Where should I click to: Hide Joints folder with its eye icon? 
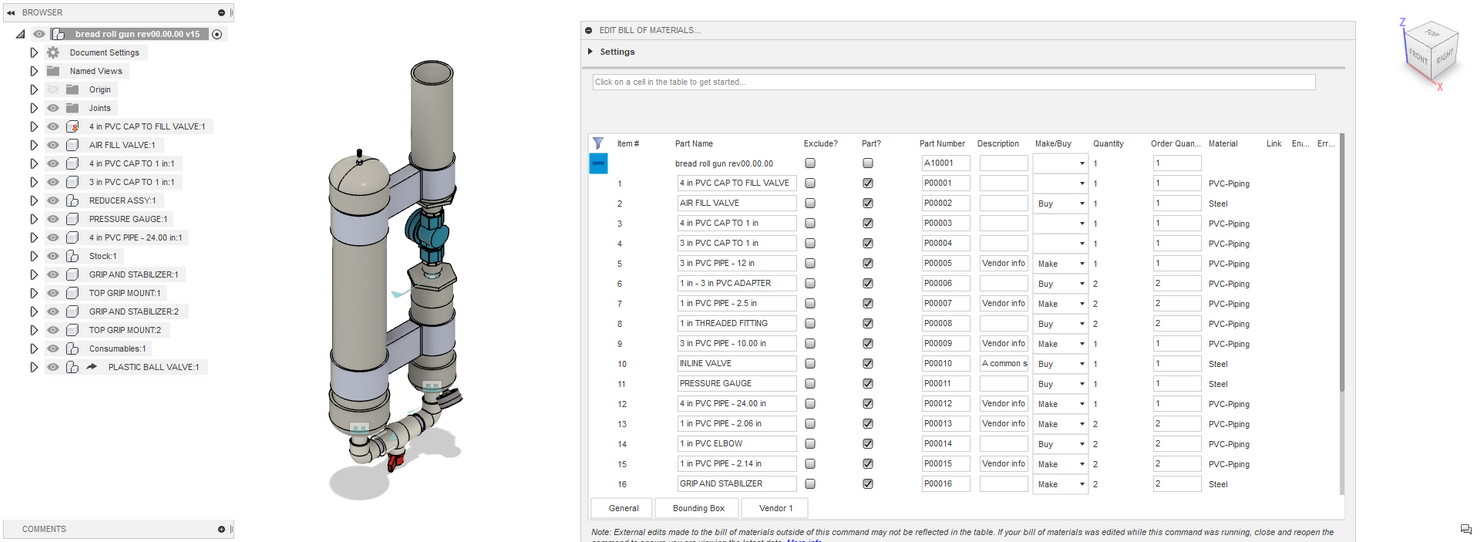point(53,108)
